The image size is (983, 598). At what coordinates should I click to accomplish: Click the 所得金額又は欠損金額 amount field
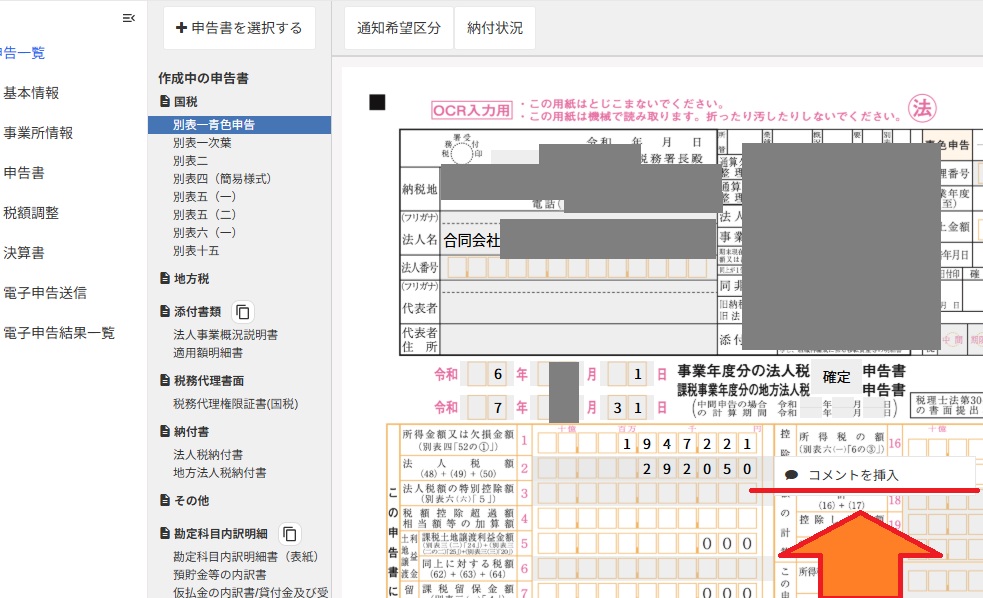[x=647, y=443]
